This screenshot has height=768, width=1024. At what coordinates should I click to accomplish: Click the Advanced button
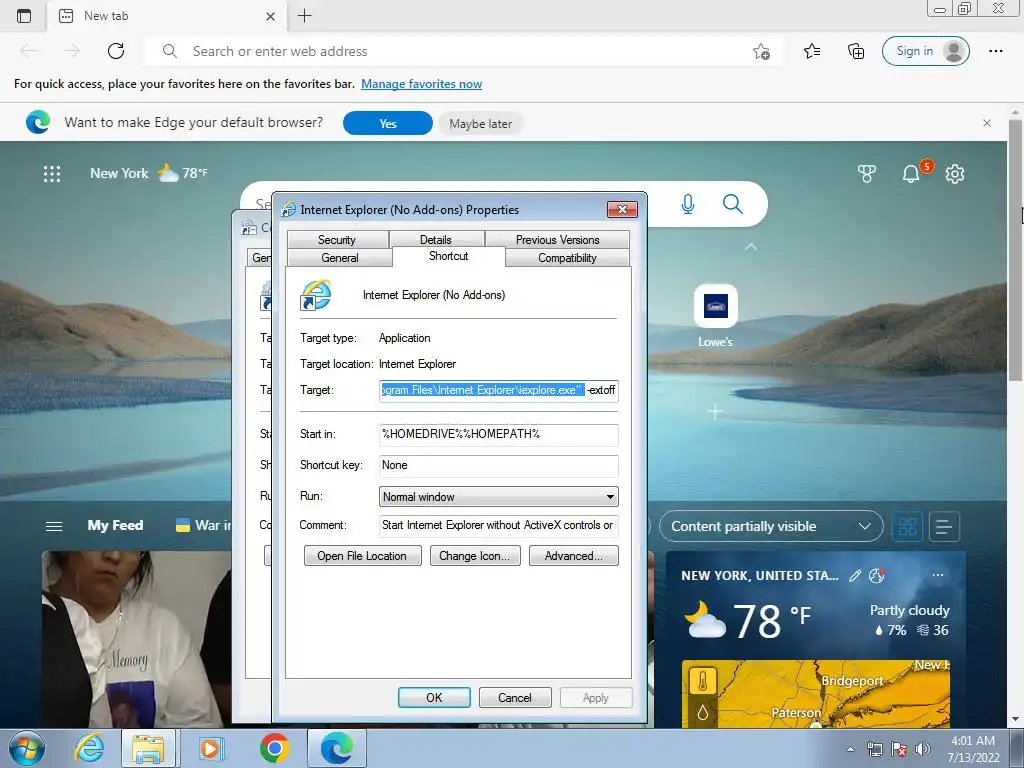573,556
